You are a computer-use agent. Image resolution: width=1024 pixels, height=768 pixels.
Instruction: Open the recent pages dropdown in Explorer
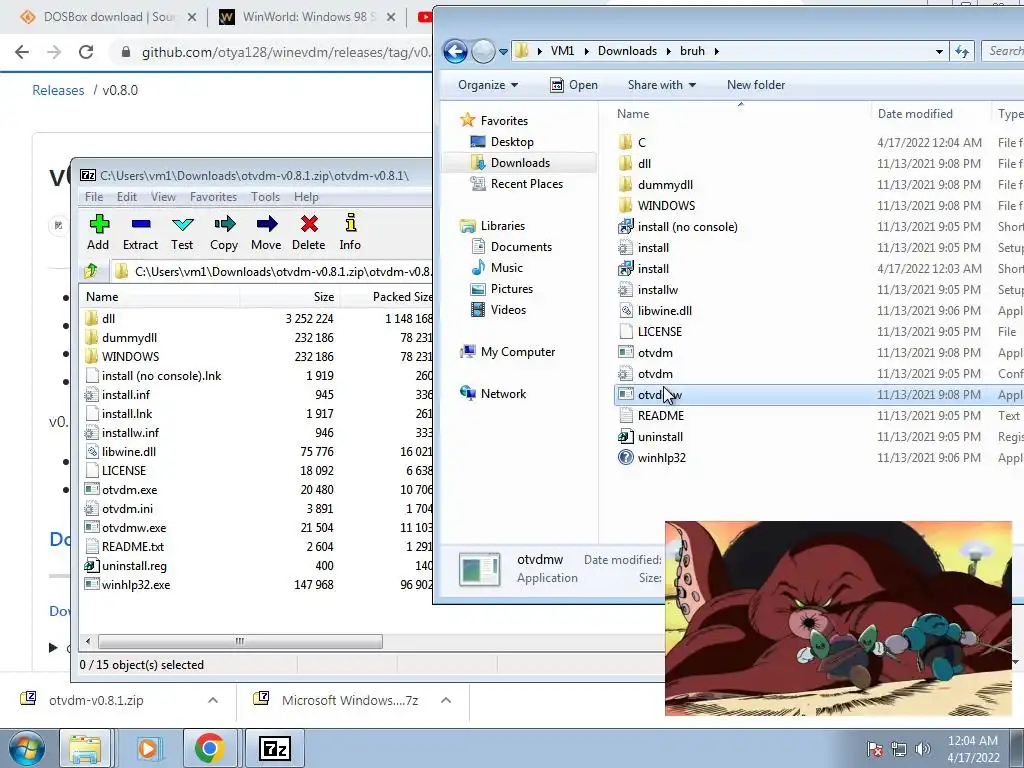(503, 52)
